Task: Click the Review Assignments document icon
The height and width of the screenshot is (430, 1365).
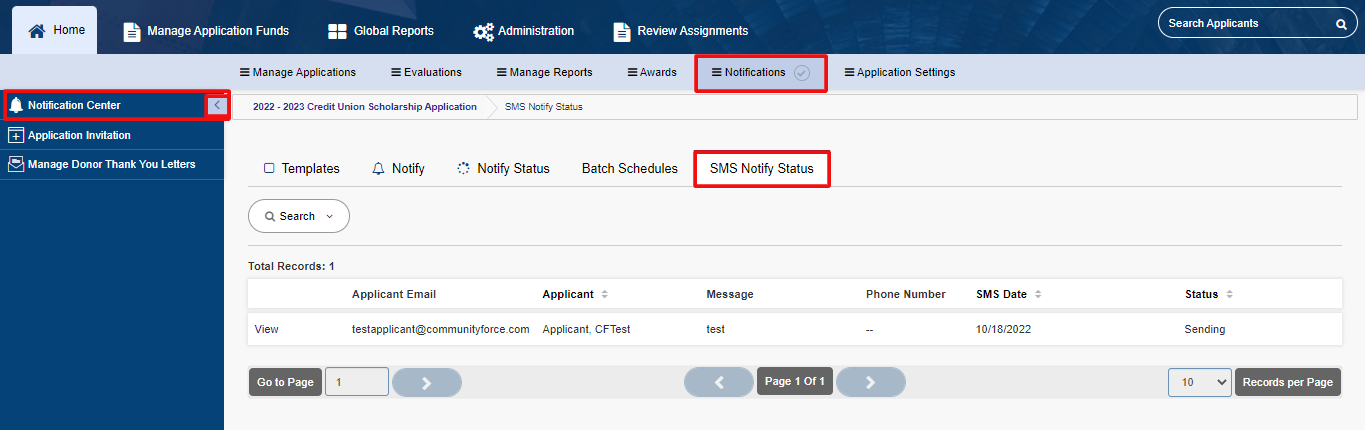Action: (622, 31)
